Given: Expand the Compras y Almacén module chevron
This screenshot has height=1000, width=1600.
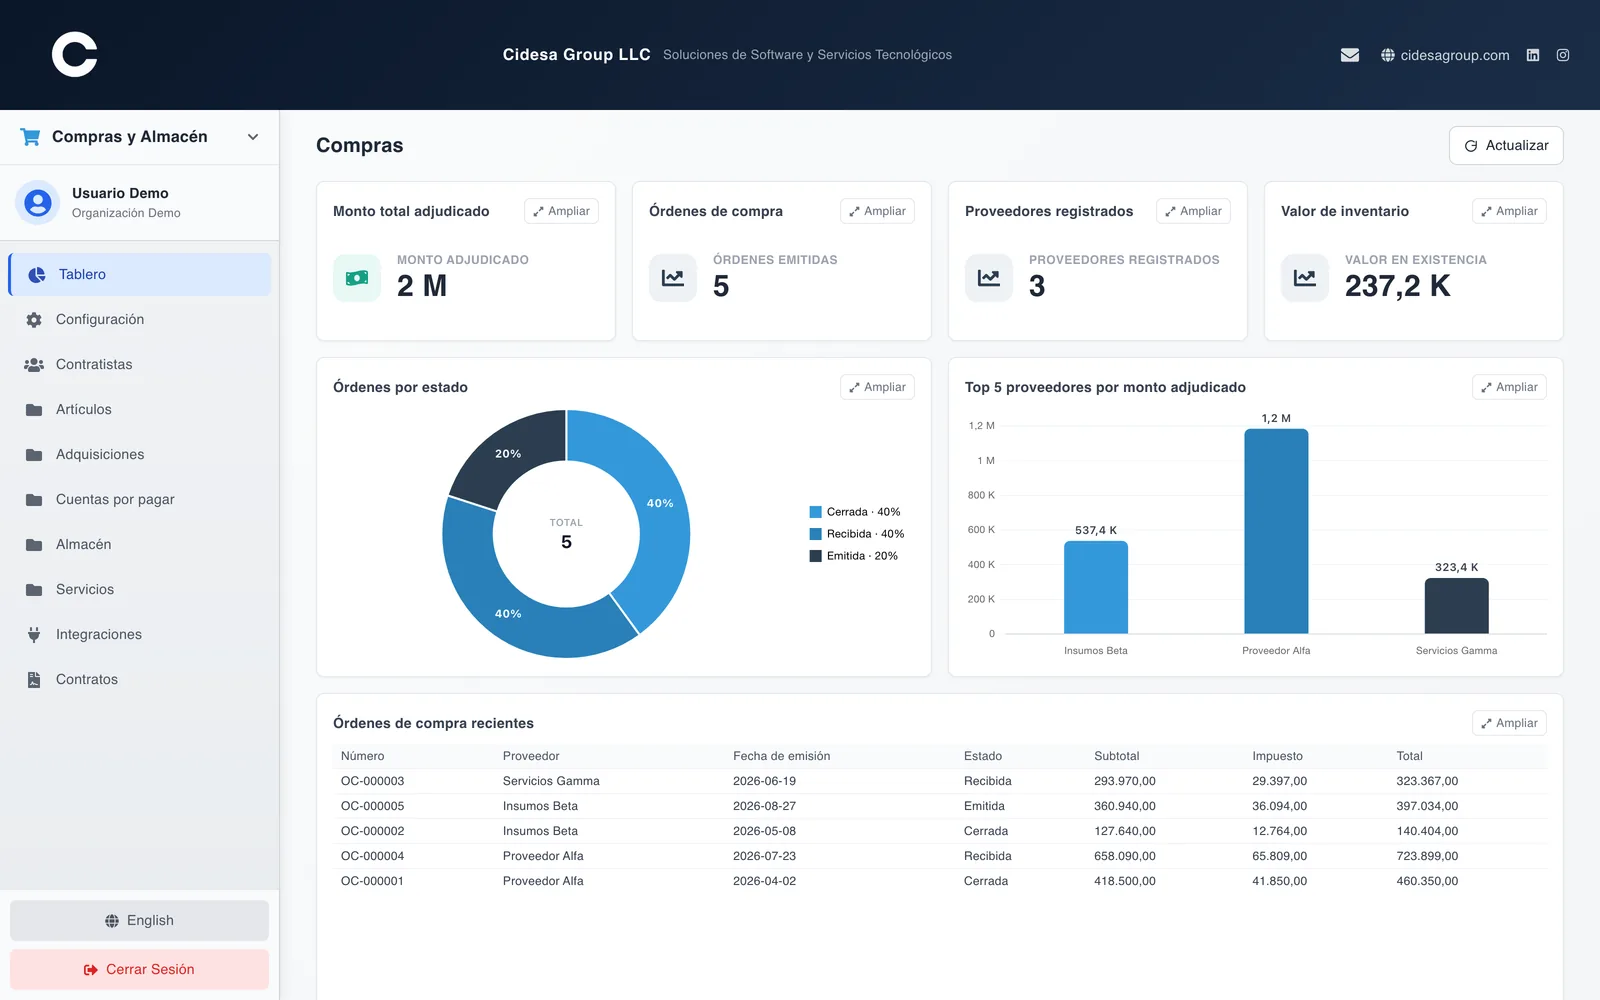Looking at the screenshot, I should (x=253, y=137).
